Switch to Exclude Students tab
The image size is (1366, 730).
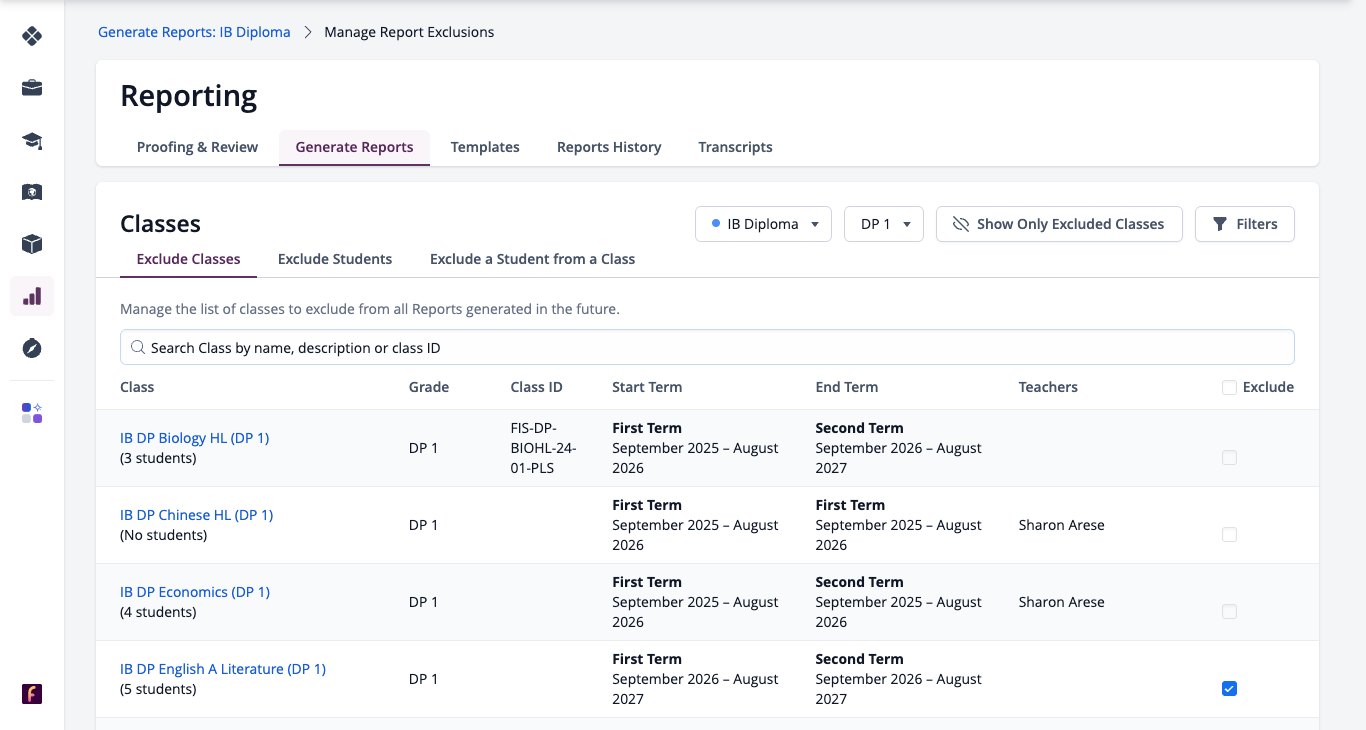[335, 259]
